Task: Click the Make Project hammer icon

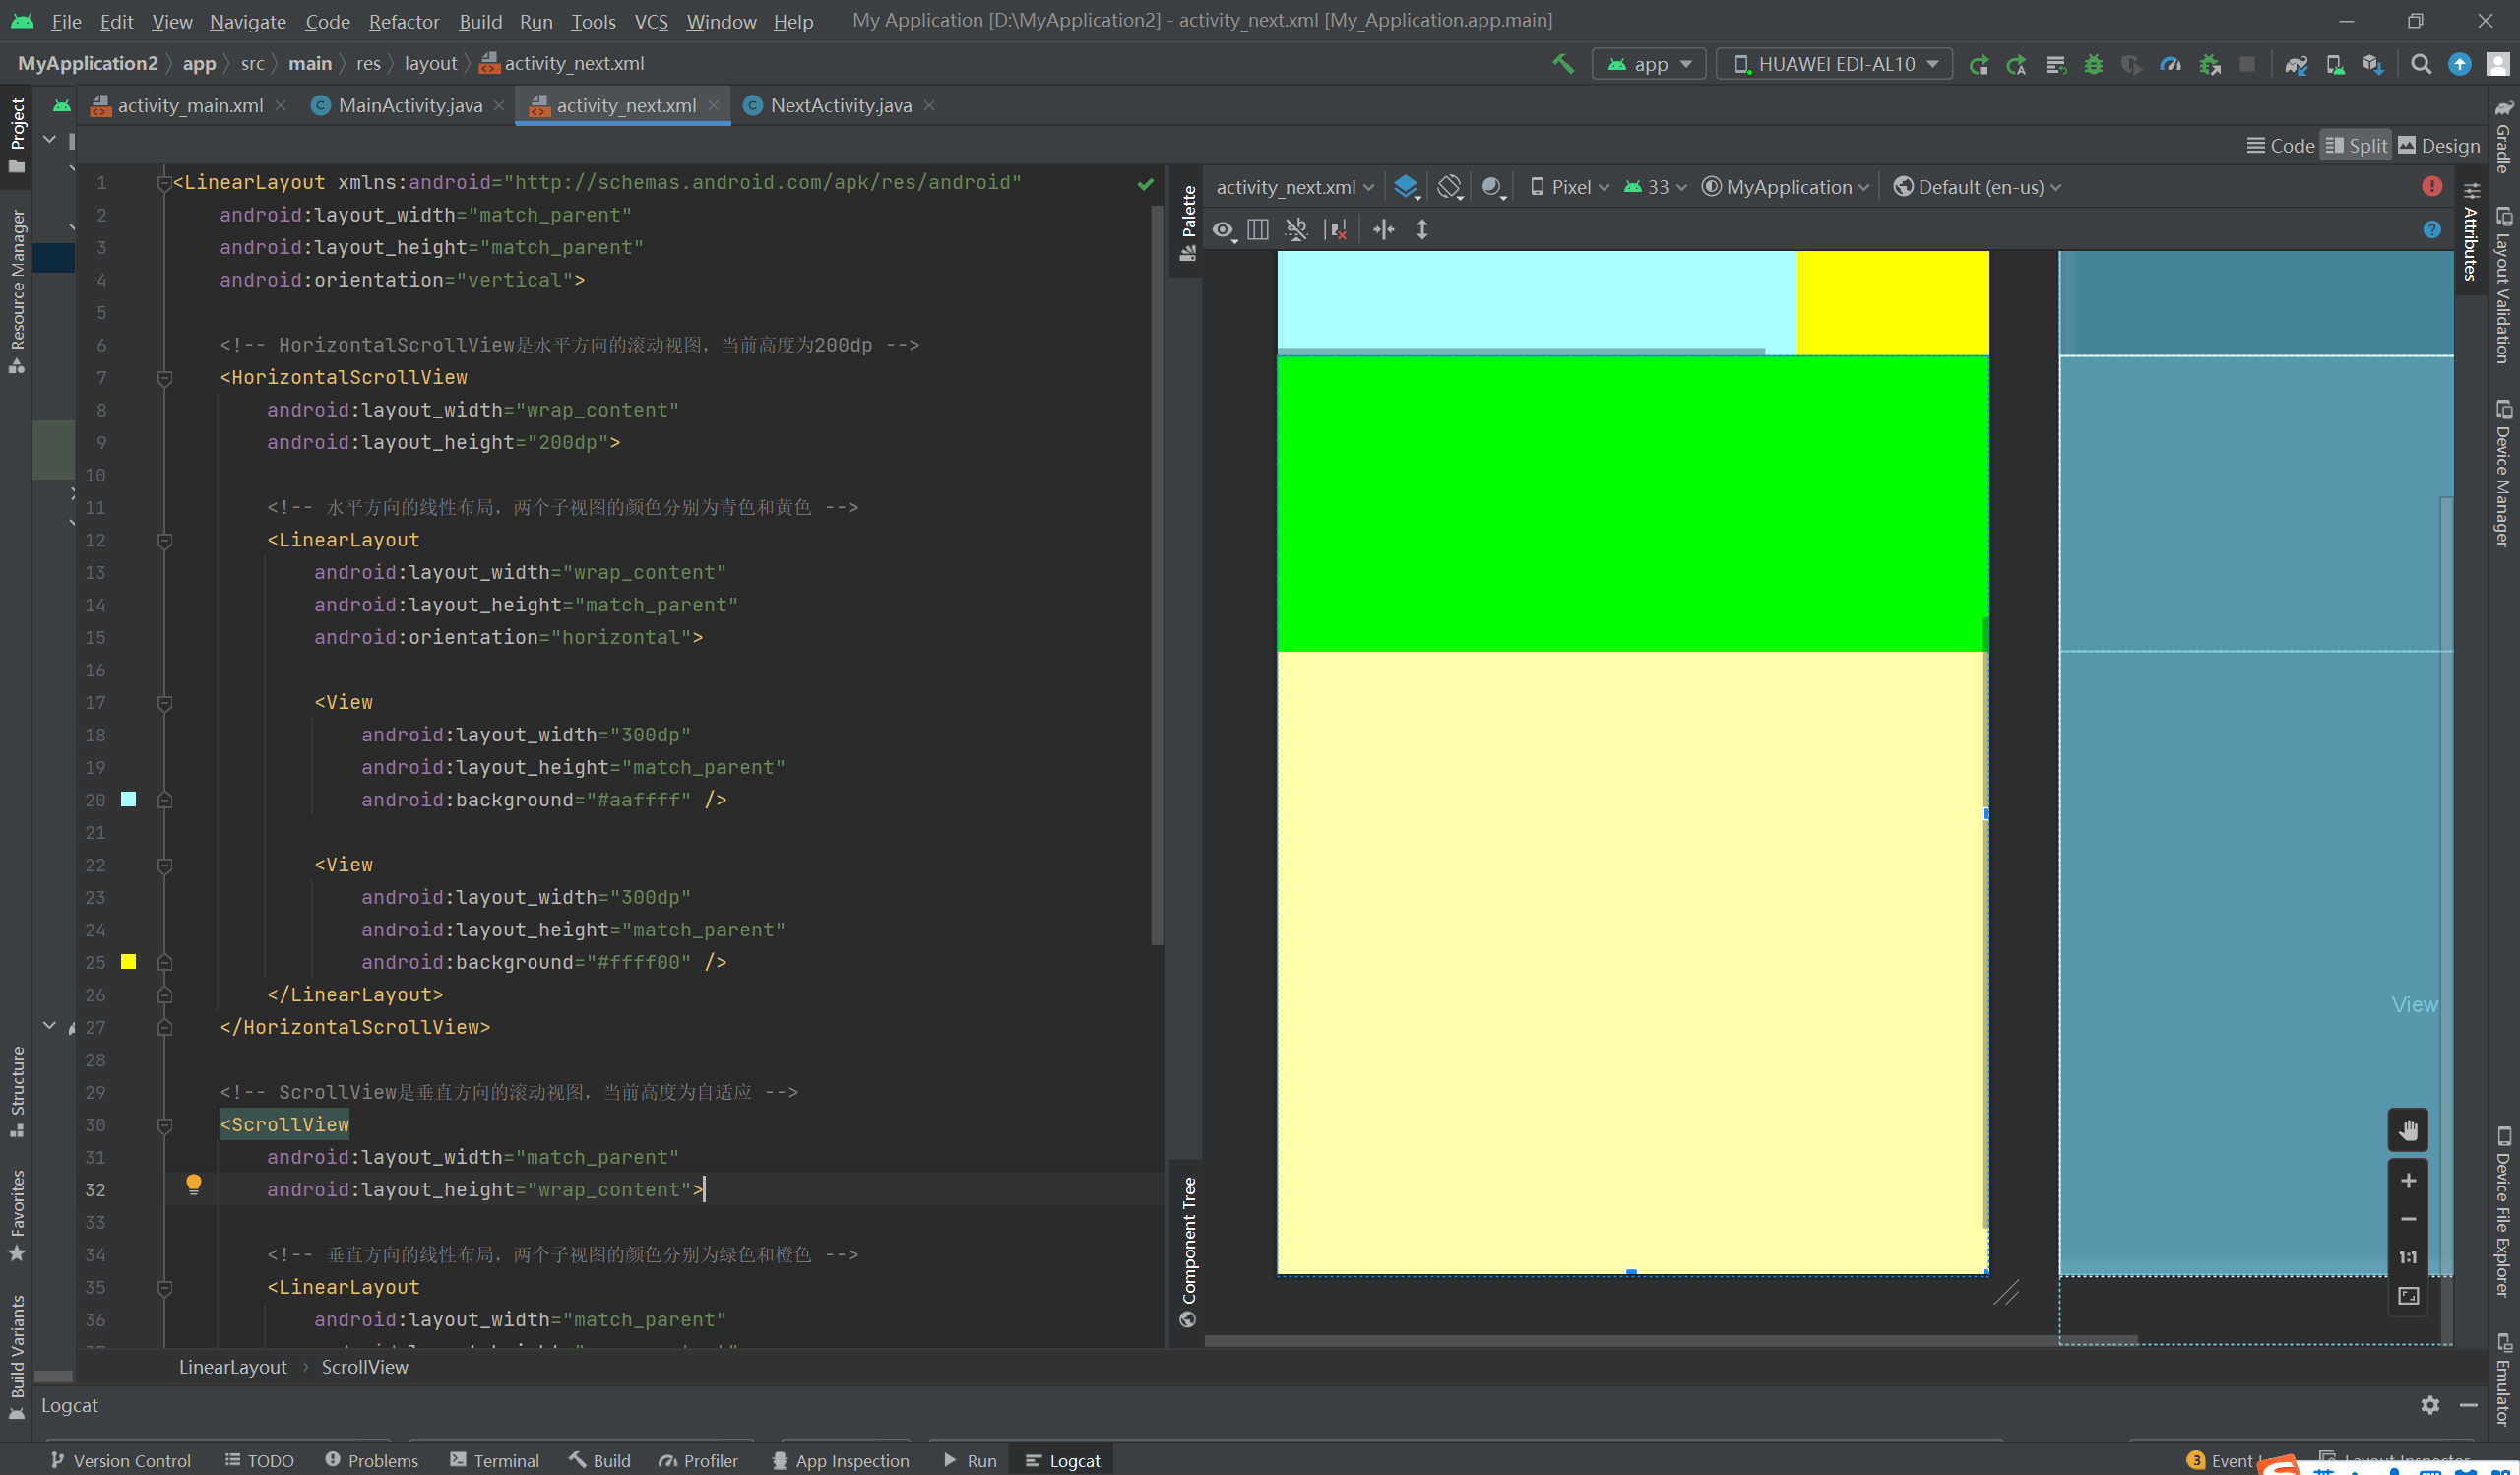Action: [1562, 64]
